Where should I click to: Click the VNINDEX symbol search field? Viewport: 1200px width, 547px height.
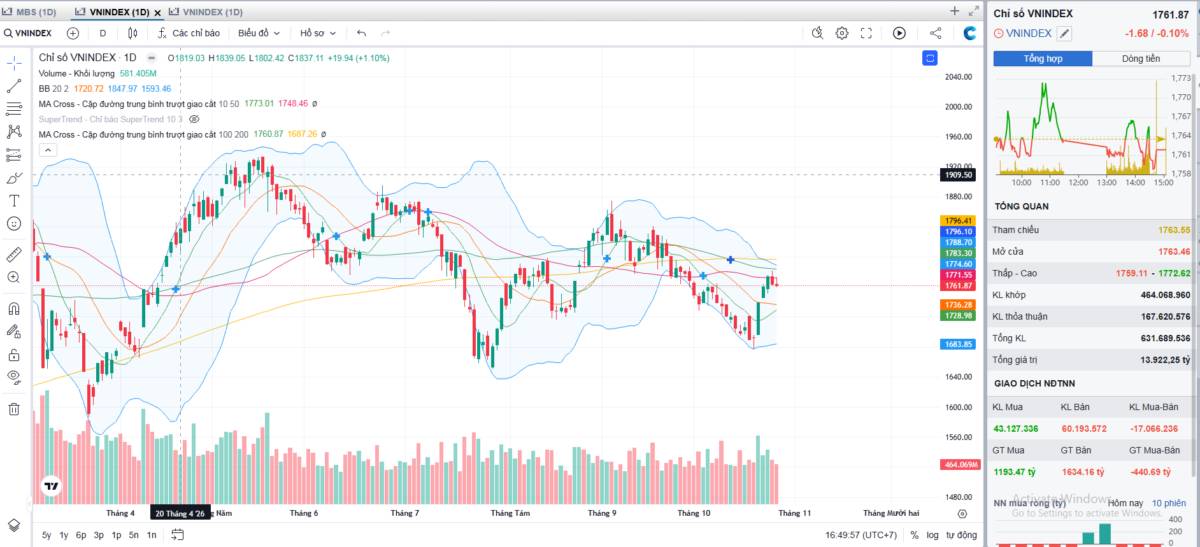coord(30,33)
